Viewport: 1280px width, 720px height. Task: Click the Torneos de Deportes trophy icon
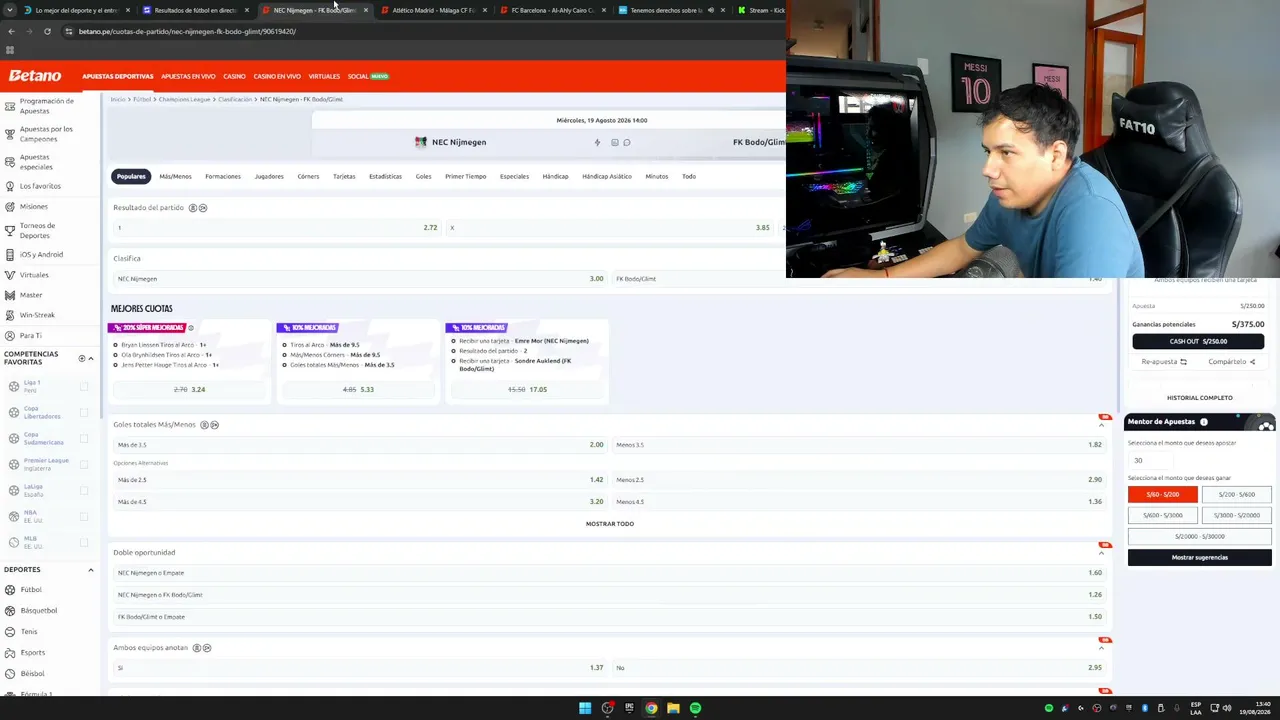(10, 231)
